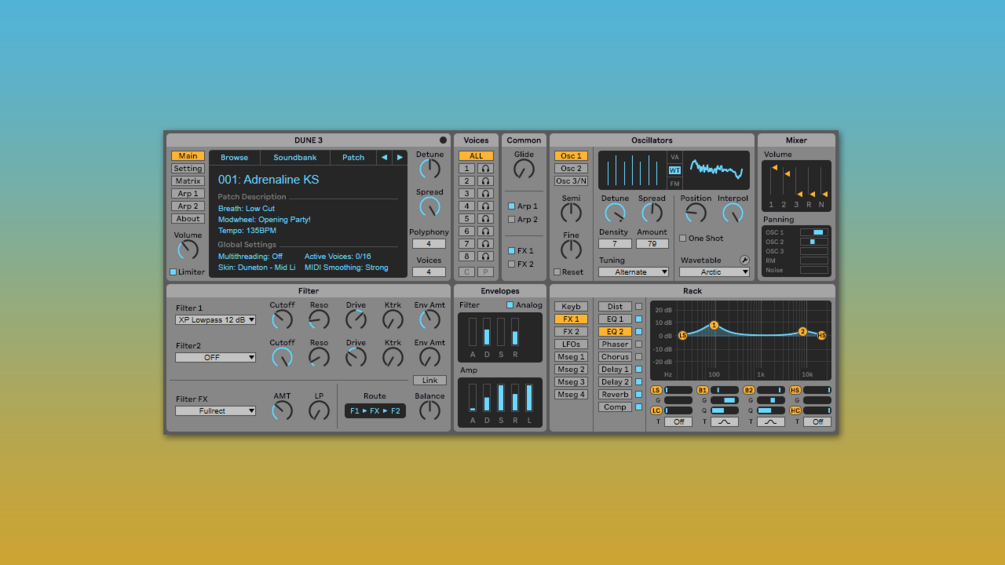Click the B1 gain G slider
The width and height of the screenshot is (1005, 565).
(x=724, y=400)
